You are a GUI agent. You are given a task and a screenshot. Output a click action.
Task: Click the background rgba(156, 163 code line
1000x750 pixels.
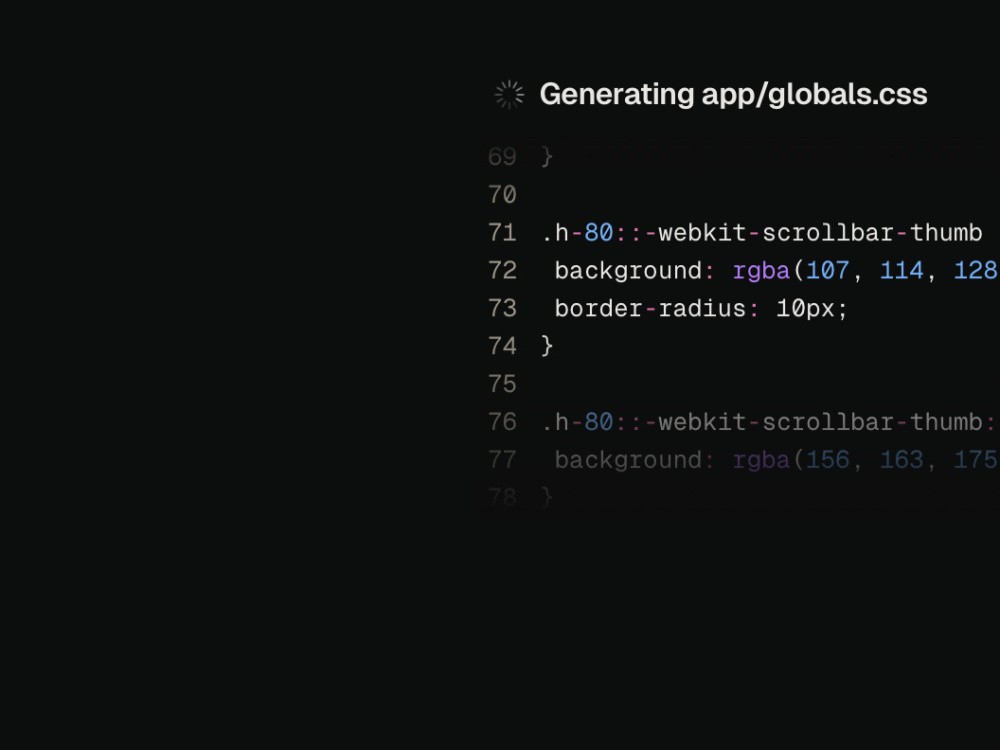(x=776, y=460)
